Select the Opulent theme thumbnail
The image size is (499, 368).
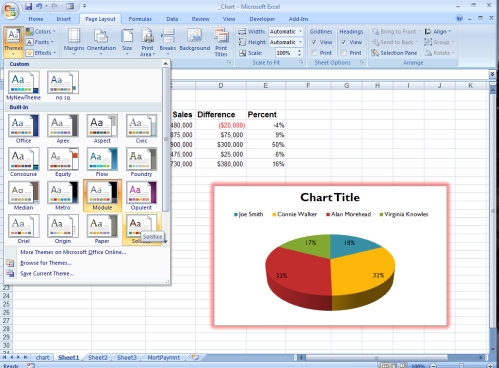(141, 196)
